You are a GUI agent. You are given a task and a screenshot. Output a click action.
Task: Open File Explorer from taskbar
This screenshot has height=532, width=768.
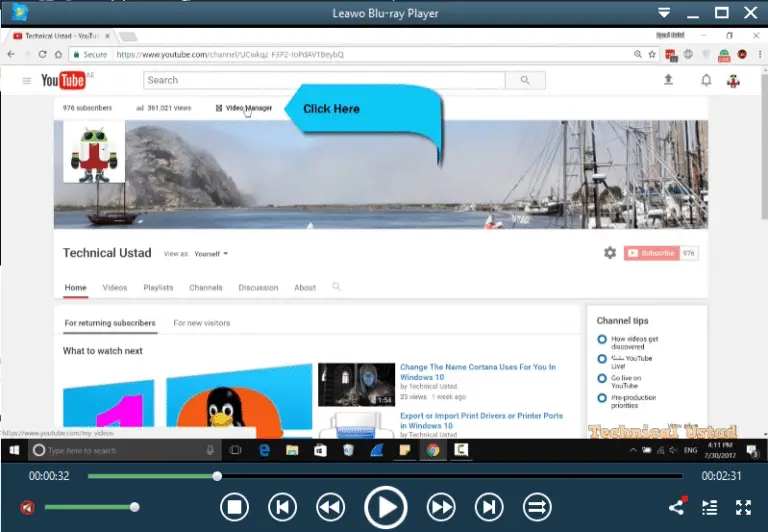click(x=292, y=450)
